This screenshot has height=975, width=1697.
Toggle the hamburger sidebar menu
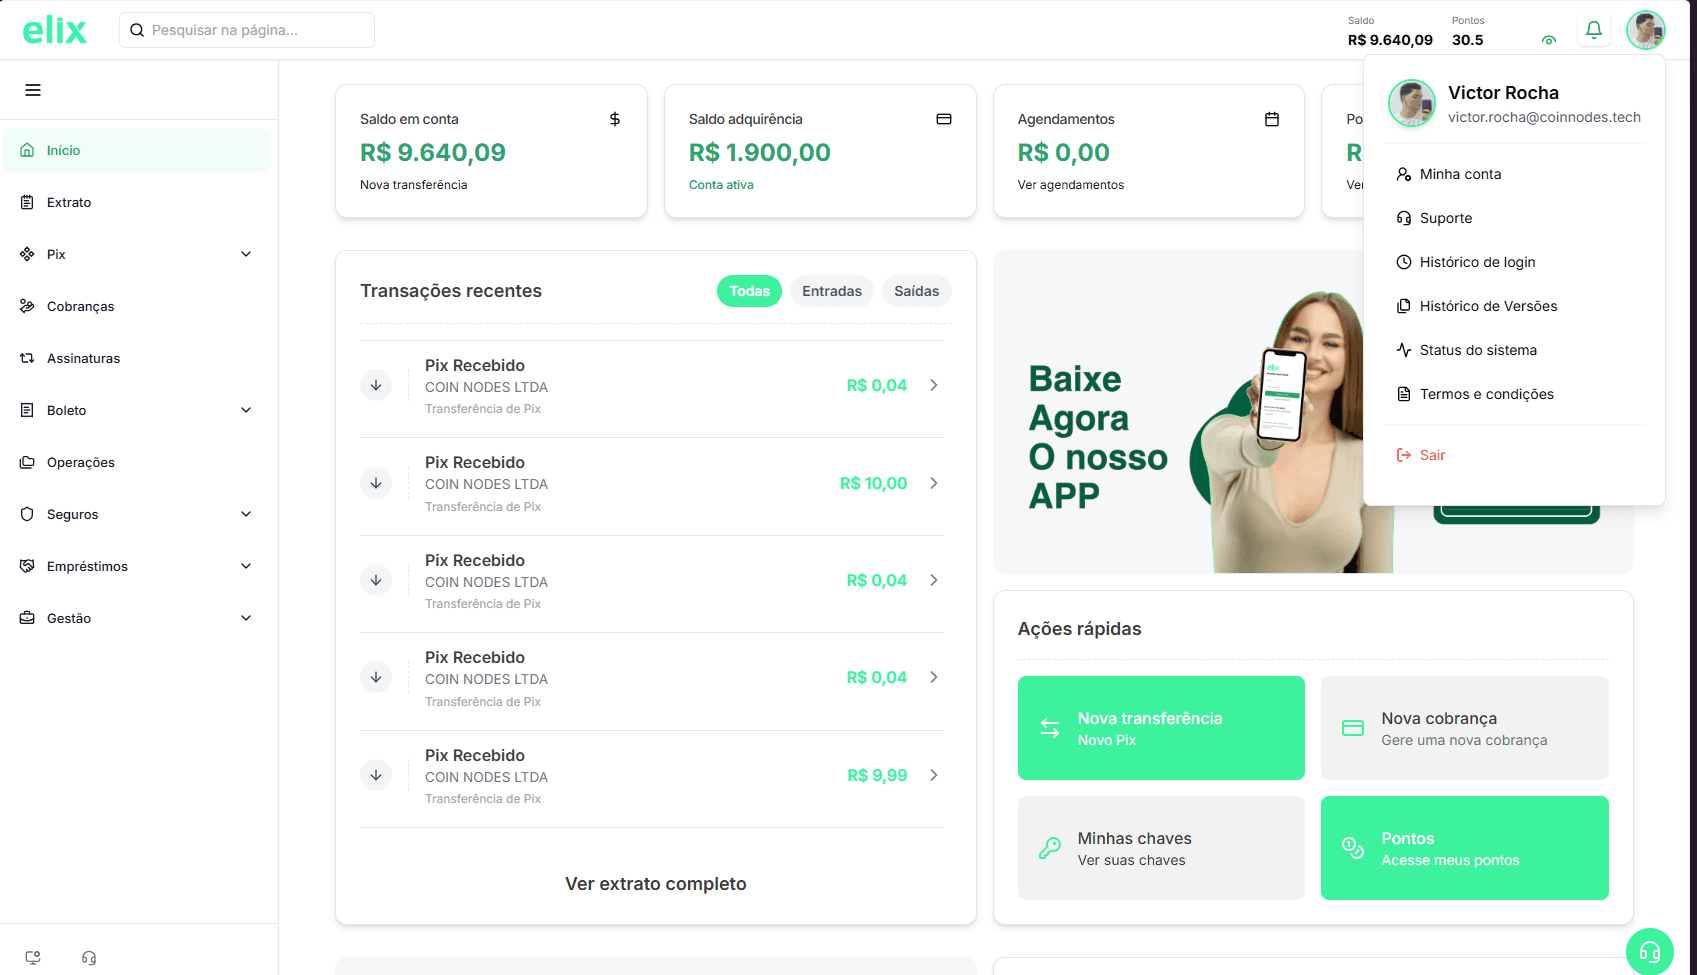[x=33, y=90]
